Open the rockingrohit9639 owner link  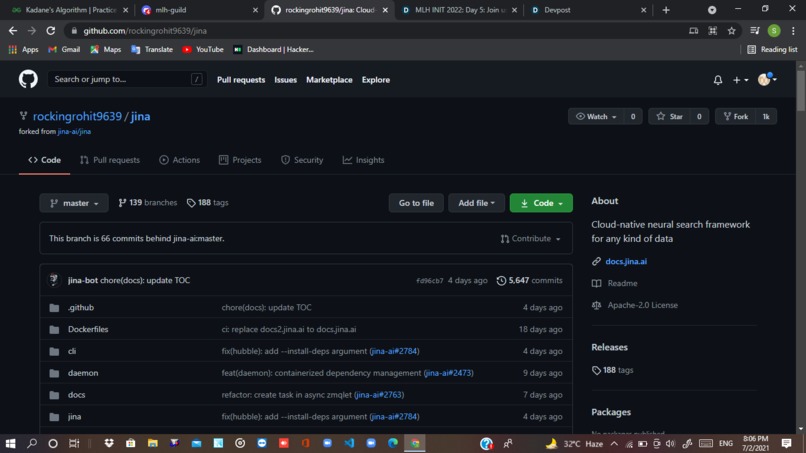[77, 116]
